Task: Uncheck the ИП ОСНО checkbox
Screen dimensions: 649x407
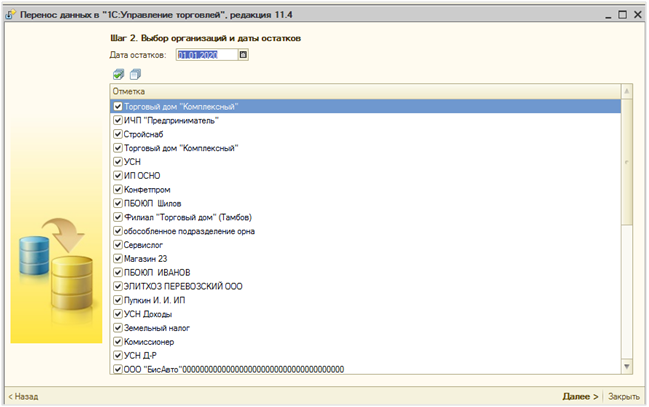Action: click(x=118, y=176)
